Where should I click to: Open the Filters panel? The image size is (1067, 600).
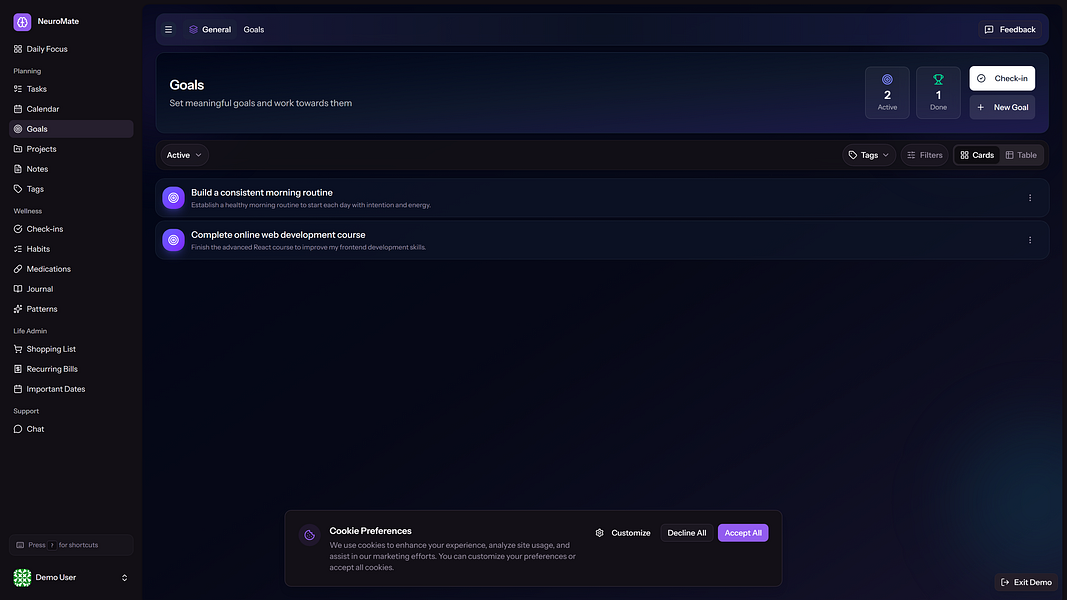tap(924, 155)
